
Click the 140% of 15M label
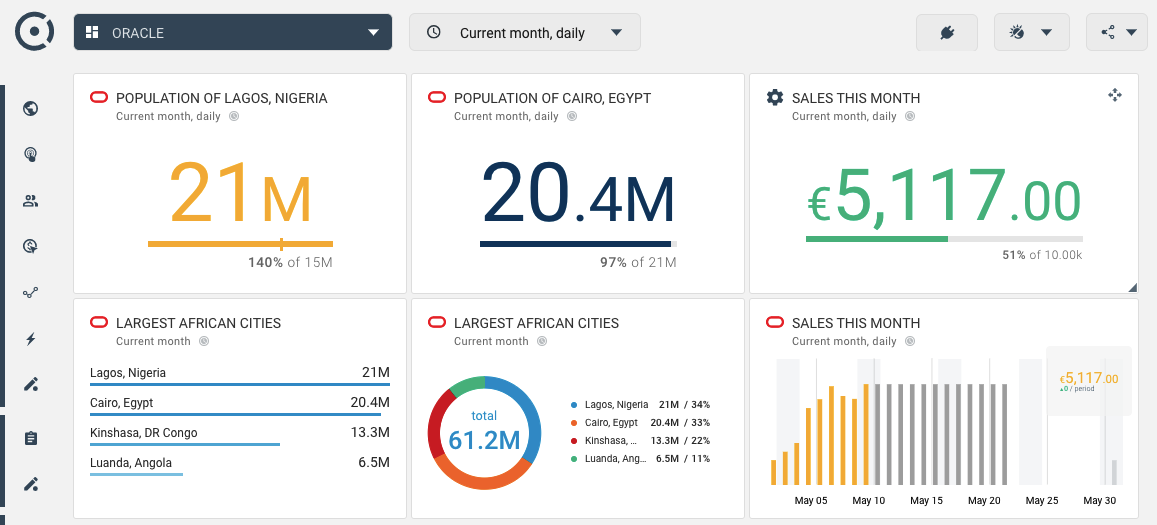coord(290,262)
